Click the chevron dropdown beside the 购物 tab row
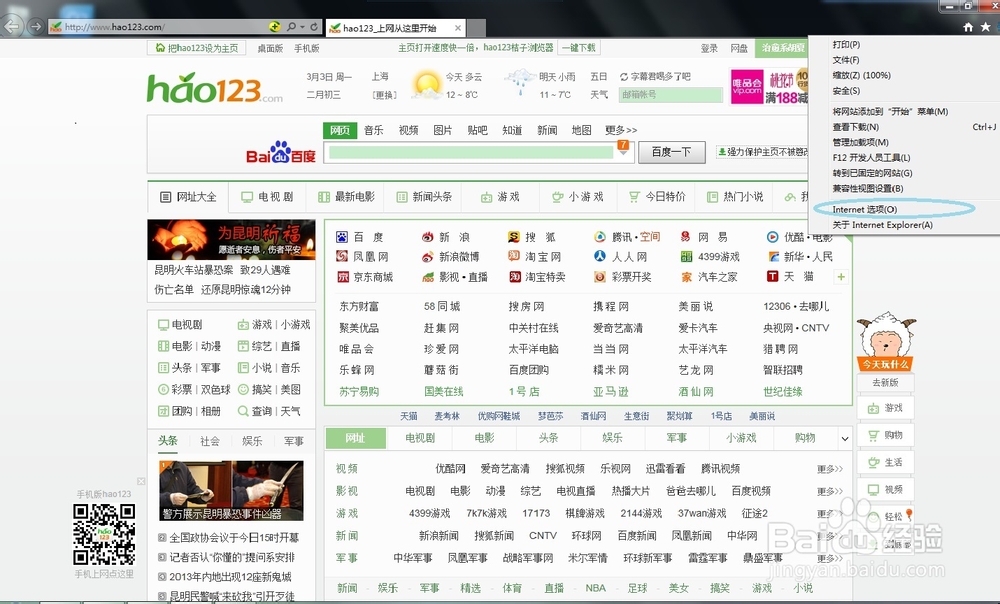Image resolution: width=1000 pixels, height=604 pixels. click(843, 438)
